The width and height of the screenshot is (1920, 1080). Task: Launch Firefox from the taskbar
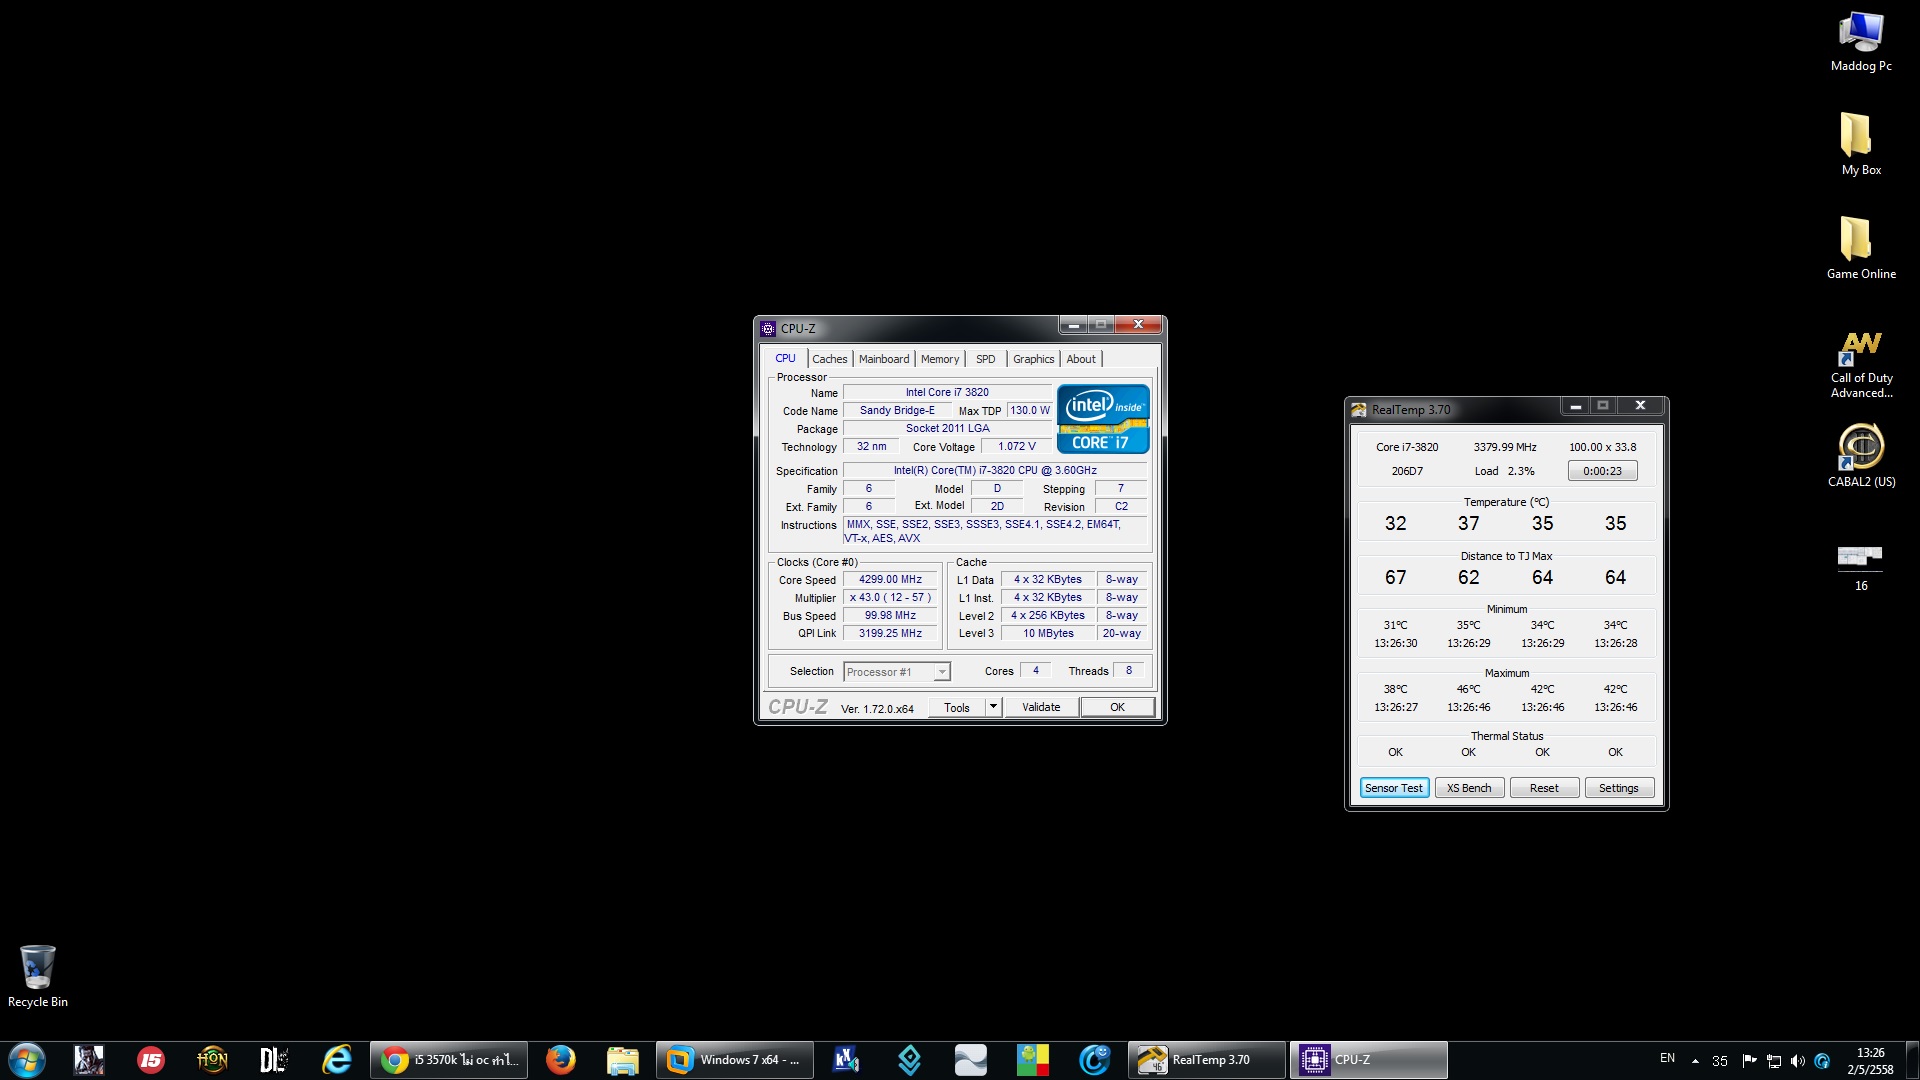(561, 1059)
